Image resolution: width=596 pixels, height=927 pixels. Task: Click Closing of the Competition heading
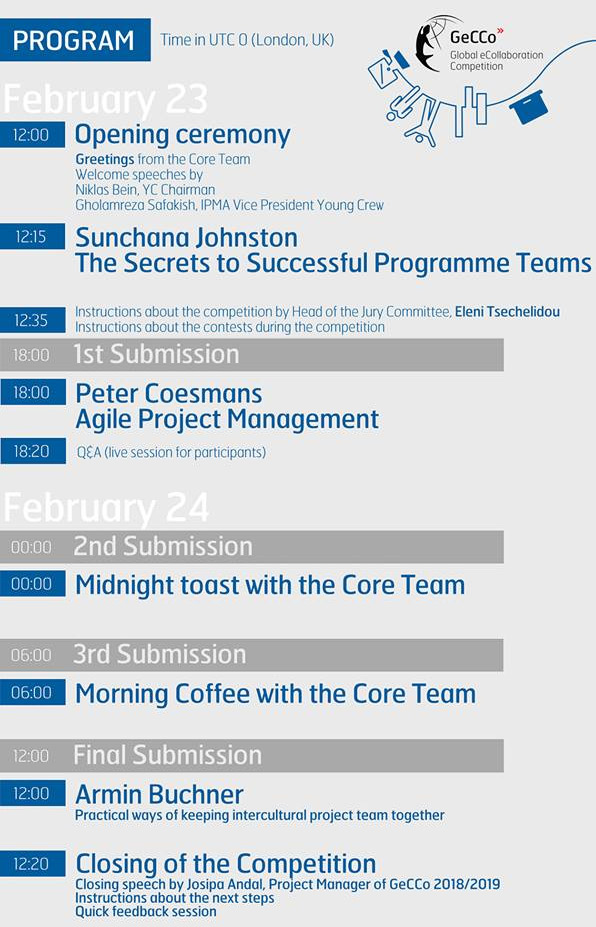(226, 864)
